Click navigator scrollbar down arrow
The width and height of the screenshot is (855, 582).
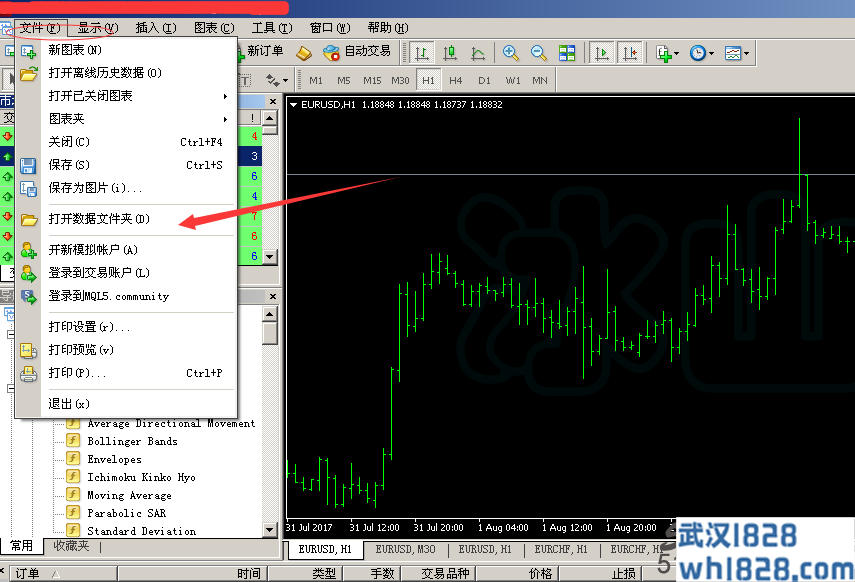tap(269, 529)
